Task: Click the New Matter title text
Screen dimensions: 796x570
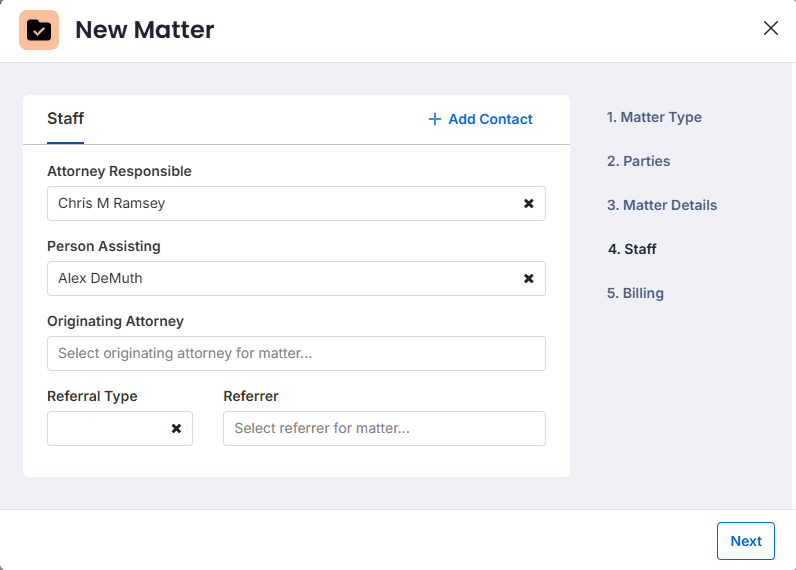Action: 145,29
